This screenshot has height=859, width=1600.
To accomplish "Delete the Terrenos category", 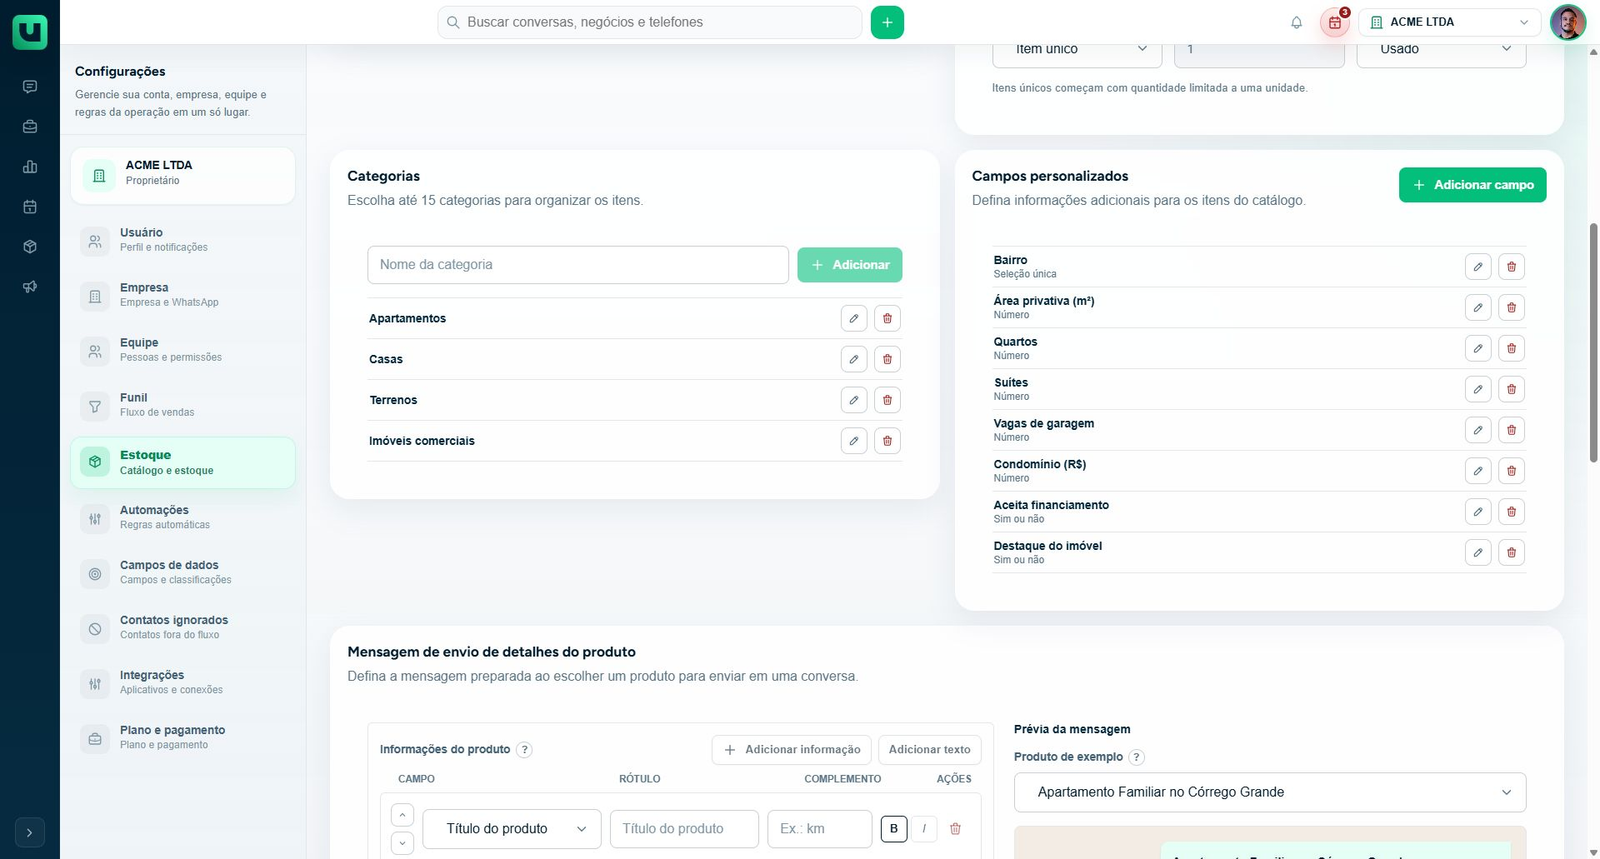I will (x=887, y=400).
